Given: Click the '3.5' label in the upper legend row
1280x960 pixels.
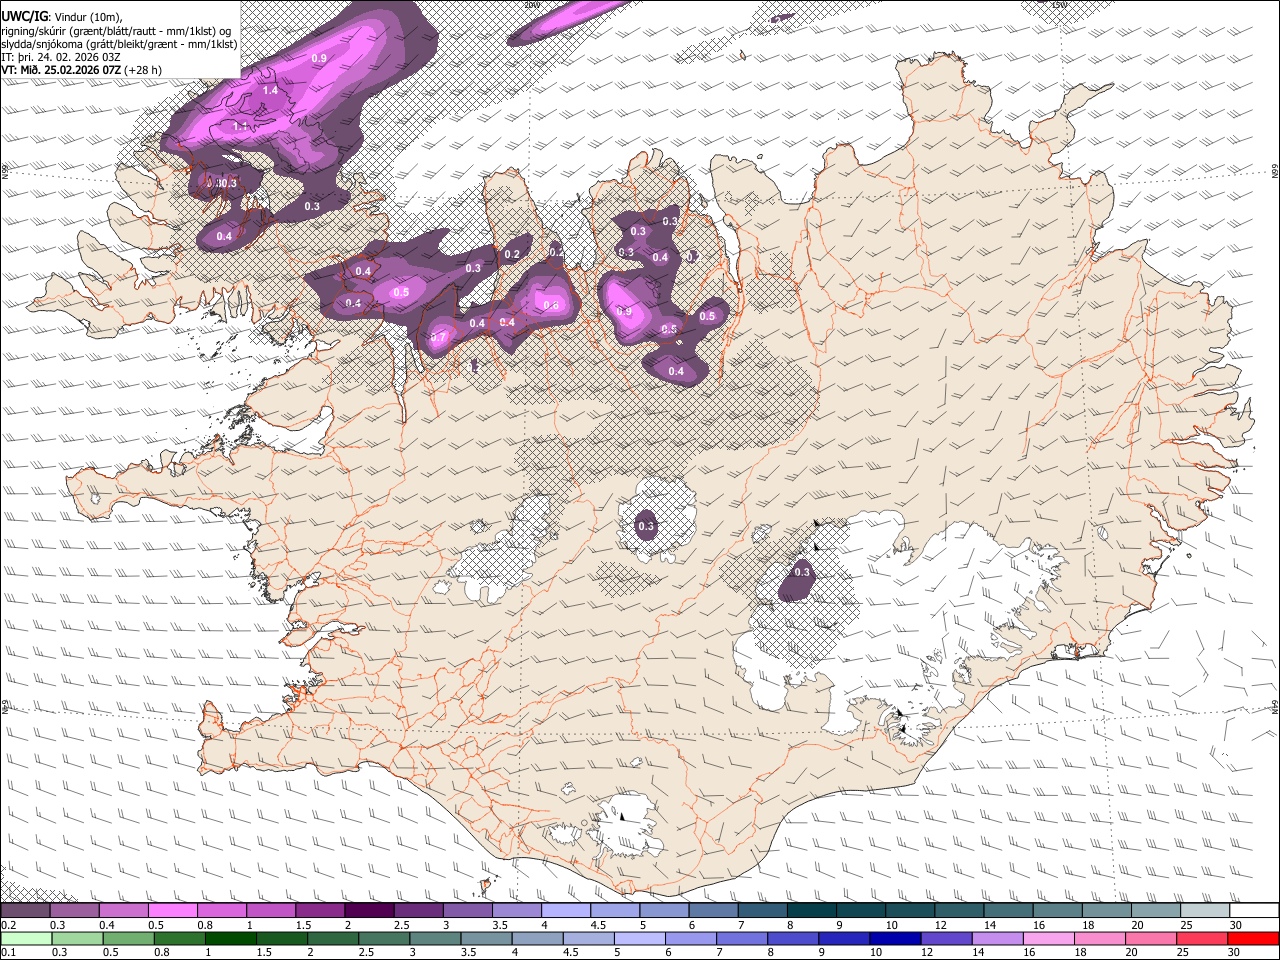Looking at the screenshot, I should [500, 925].
